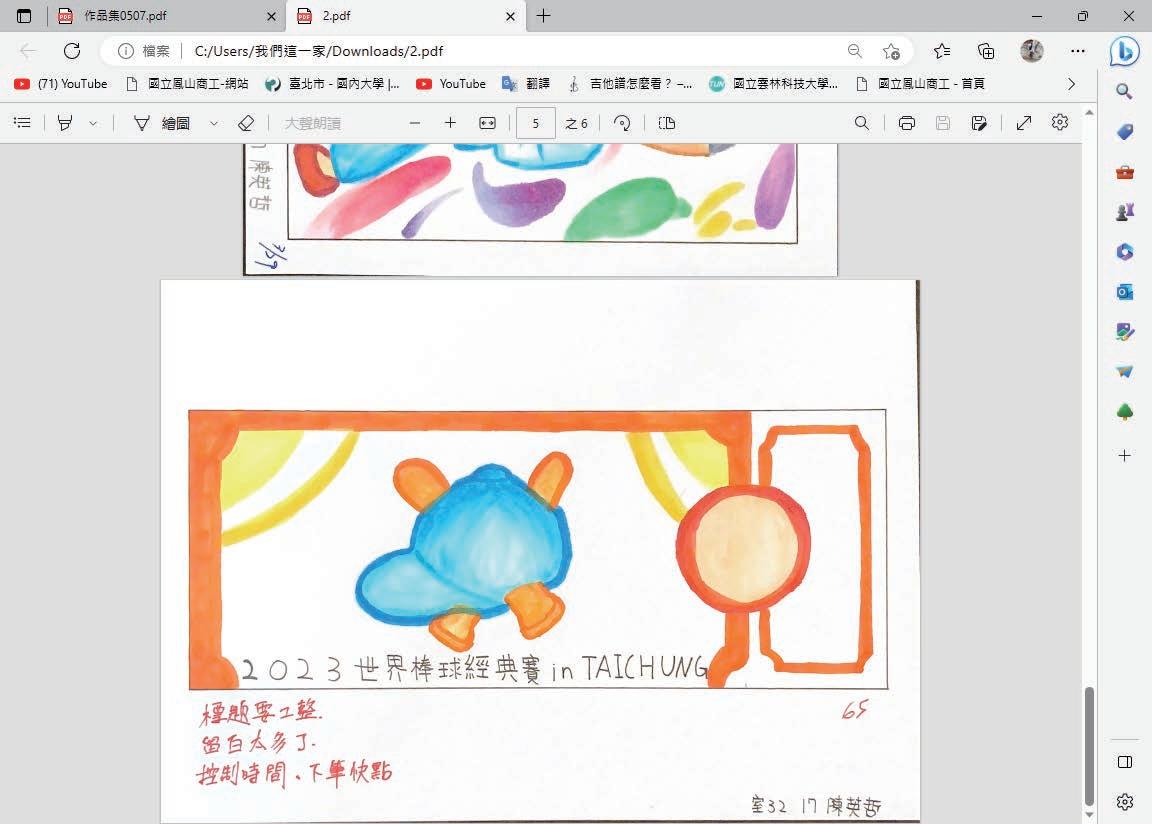1152x824 pixels.
Task: Expand the highlight color options
Action: tap(93, 123)
